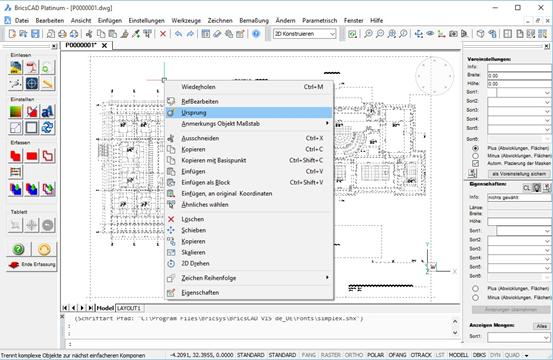Open the 'Zeichnen' menu
Viewport: 553px width, 360px height.
point(220,20)
